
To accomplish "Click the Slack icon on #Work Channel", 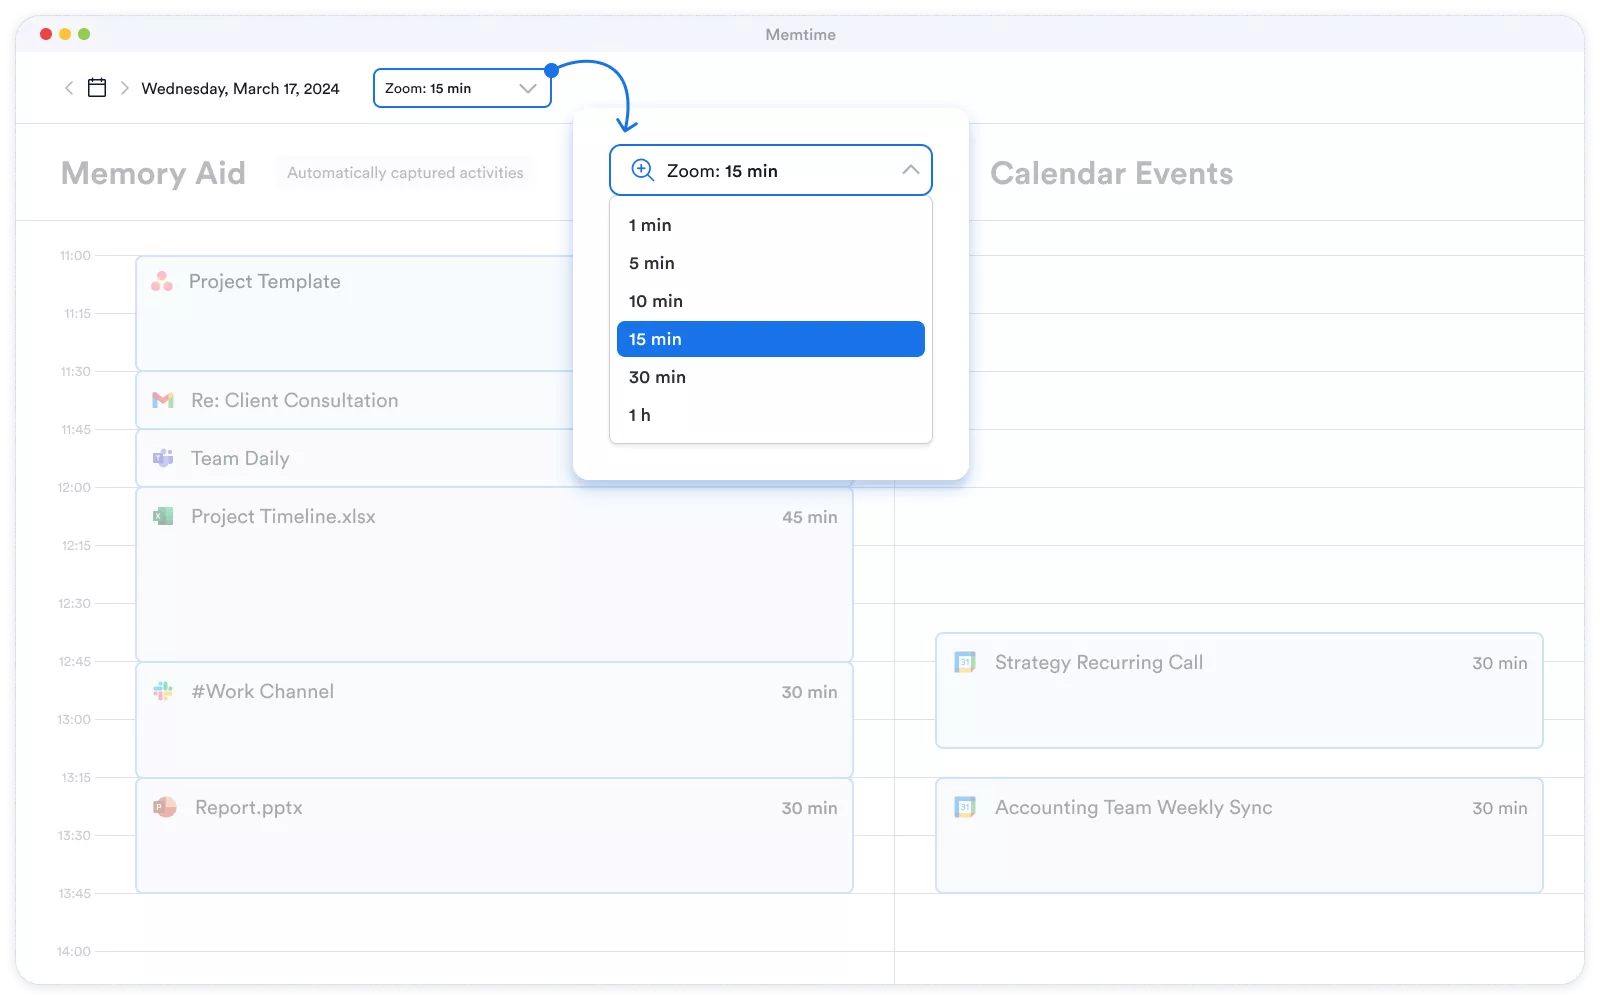I will 163,691.
